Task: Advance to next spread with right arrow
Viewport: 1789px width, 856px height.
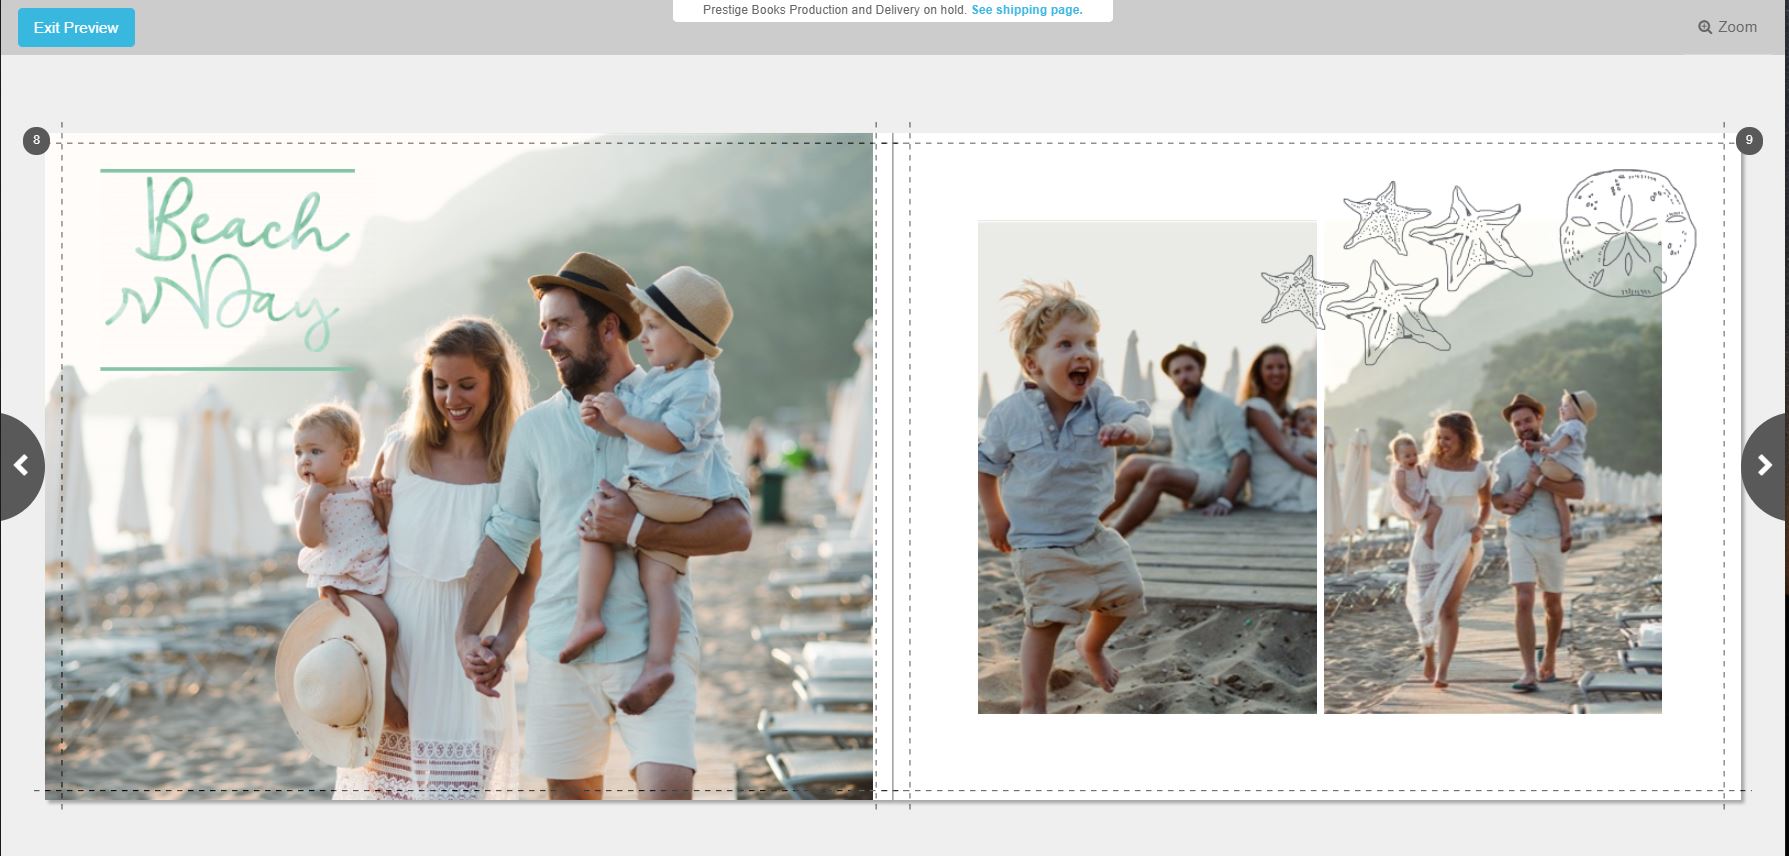Action: (x=1766, y=466)
